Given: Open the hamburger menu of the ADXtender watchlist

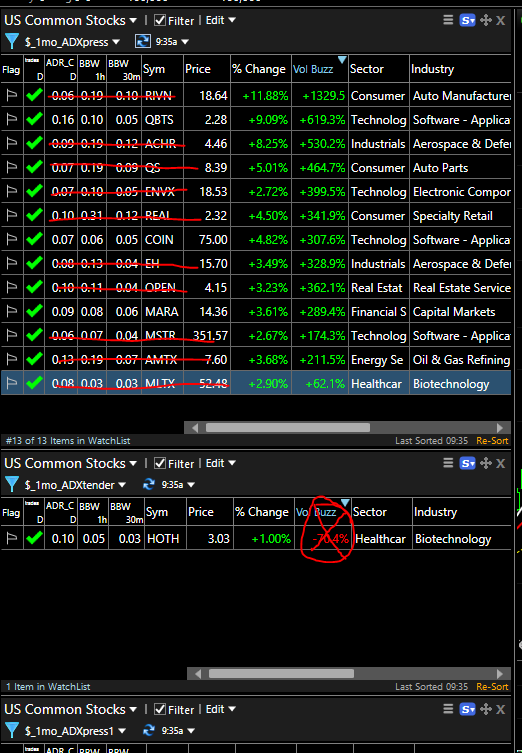Looking at the screenshot, I should tap(448, 463).
